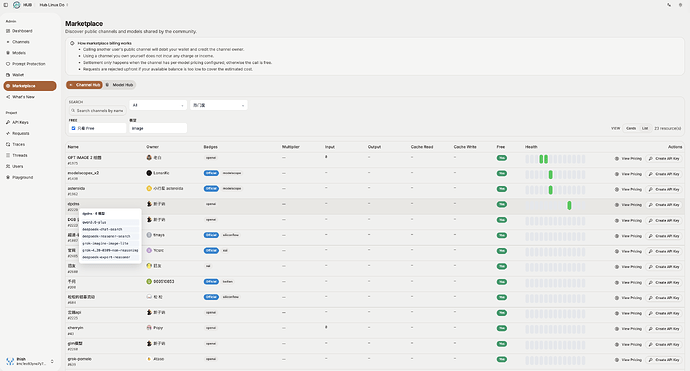The image size is (690, 371).
Task: Click the grok-pomelo channel name
Action: coord(80,359)
